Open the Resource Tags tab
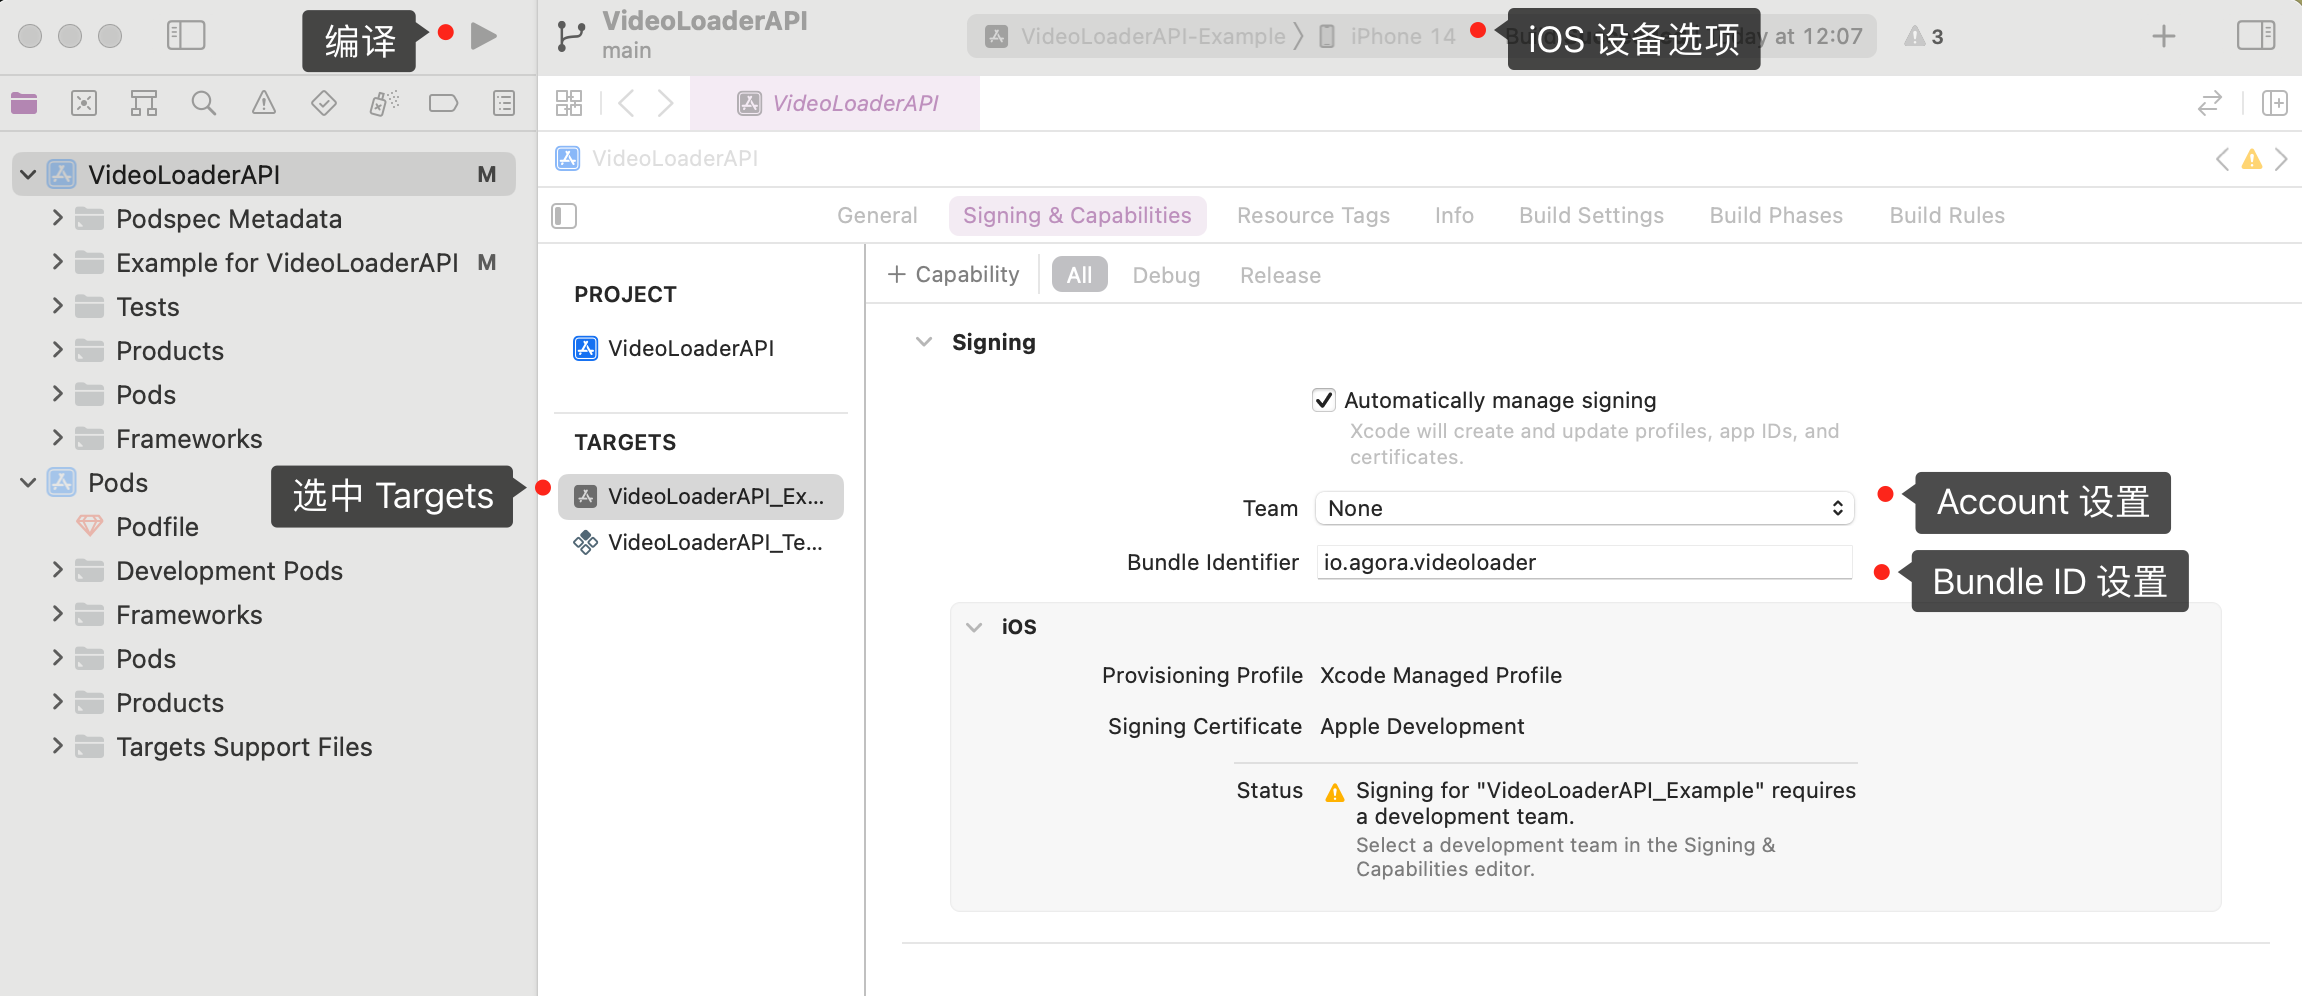Image resolution: width=2302 pixels, height=996 pixels. point(1313,216)
